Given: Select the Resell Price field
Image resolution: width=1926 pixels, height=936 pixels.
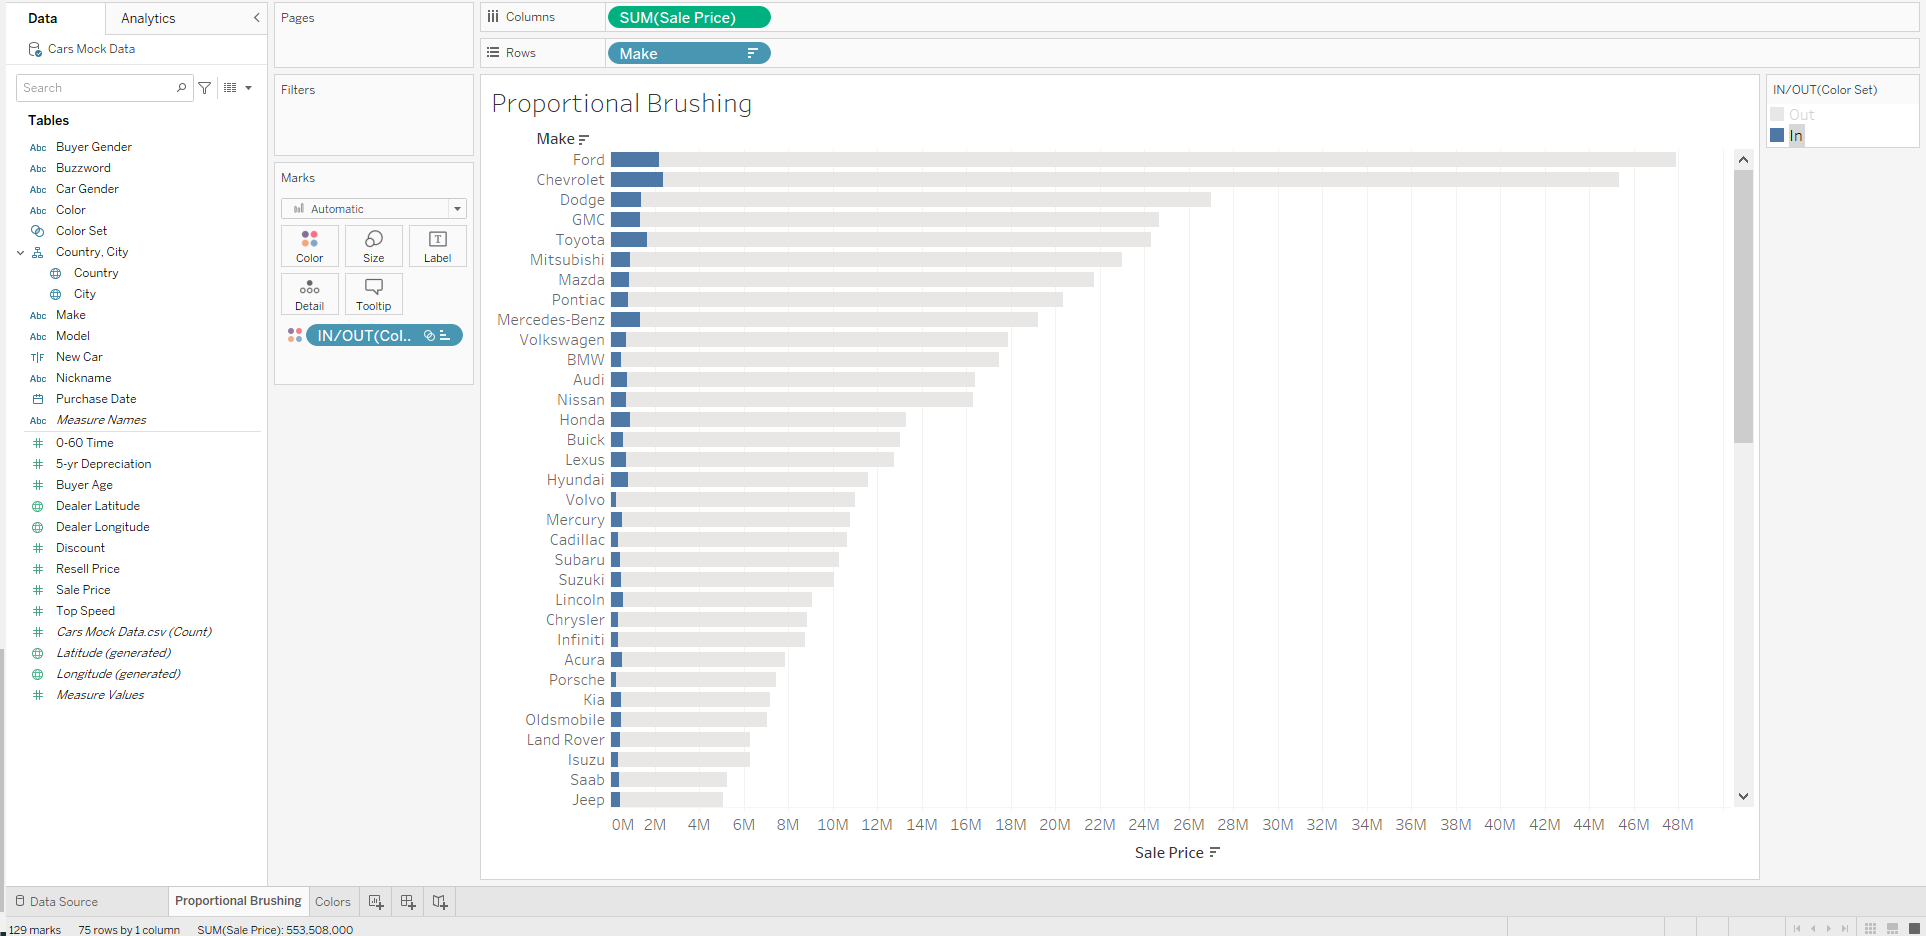Looking at the screenshot, I should [x=88, y=569].
